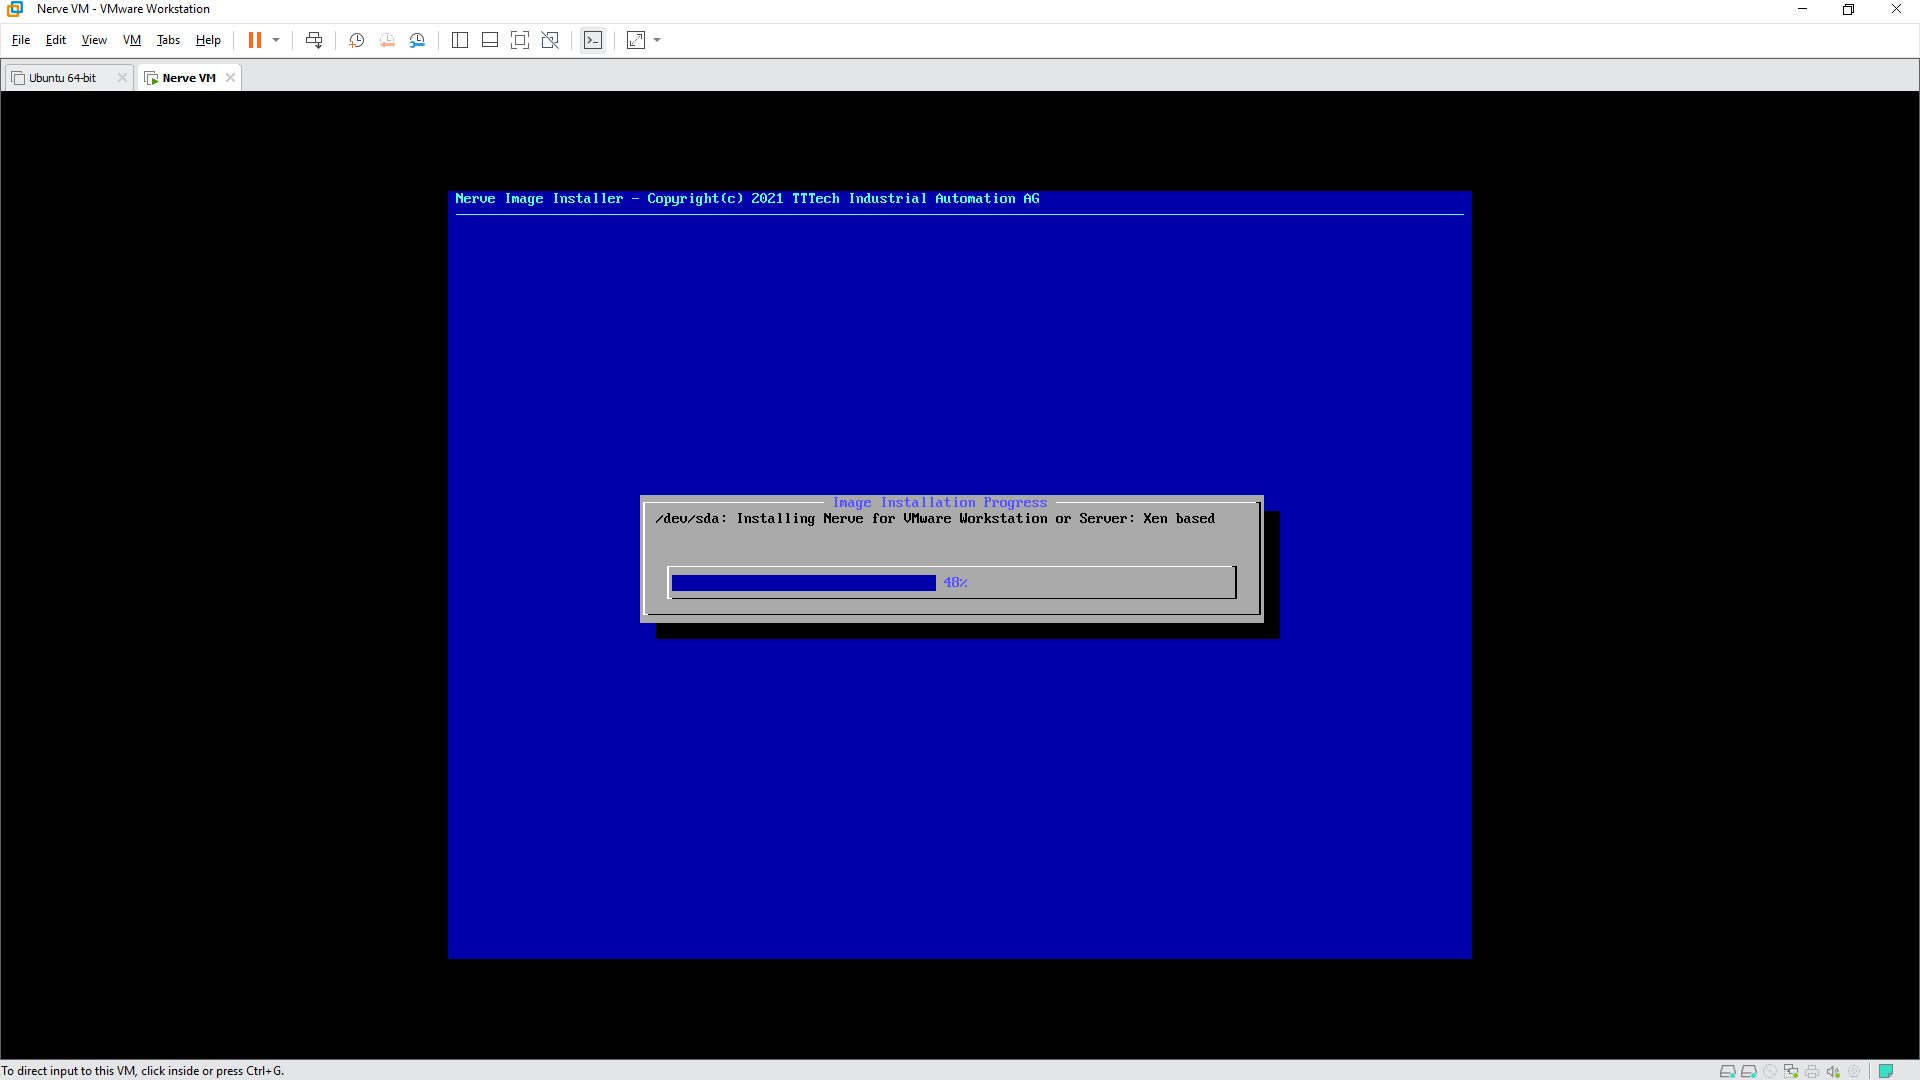Viewport: 1920px width, 1080px height.
Task: Open the Edit menu
Action: coord(56,40)
